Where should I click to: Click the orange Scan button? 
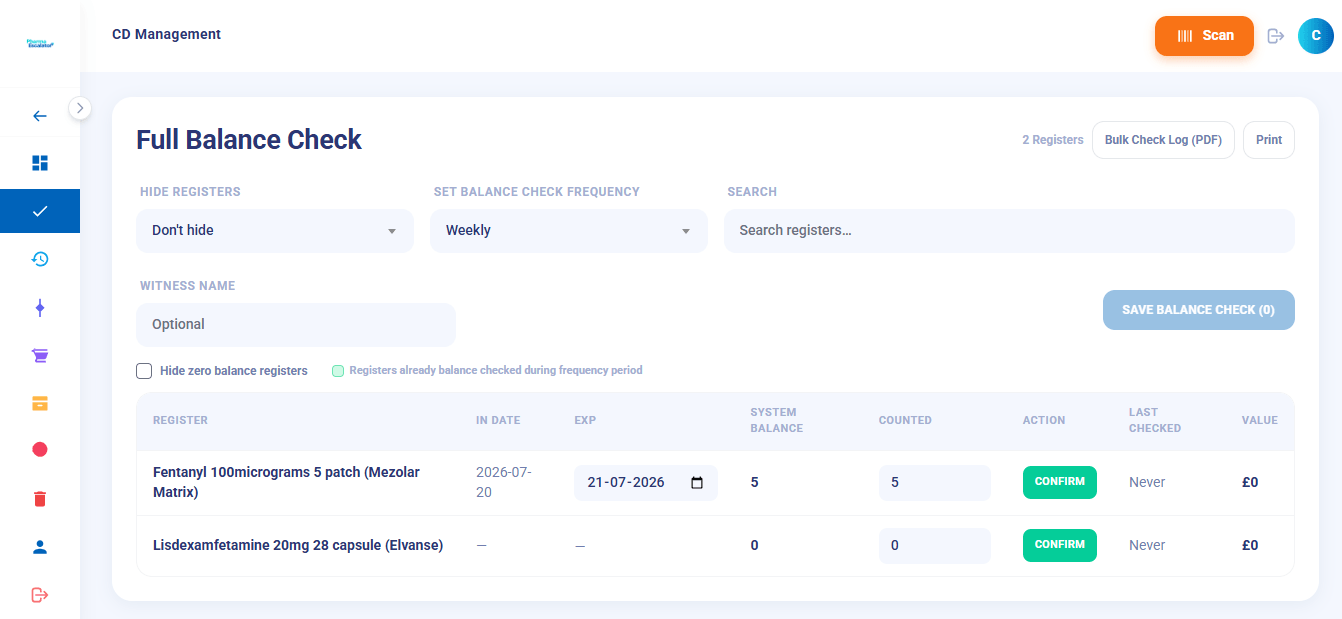[1204, 36]
